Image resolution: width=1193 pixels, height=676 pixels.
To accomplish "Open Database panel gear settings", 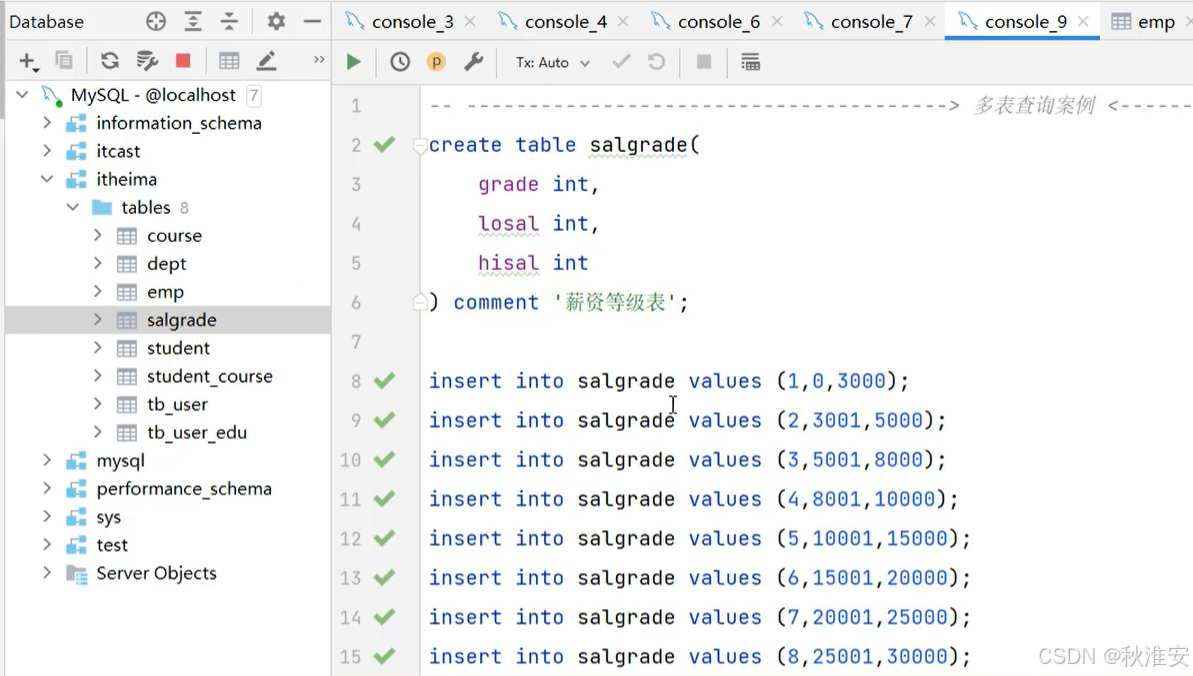I will coord(276,21).
